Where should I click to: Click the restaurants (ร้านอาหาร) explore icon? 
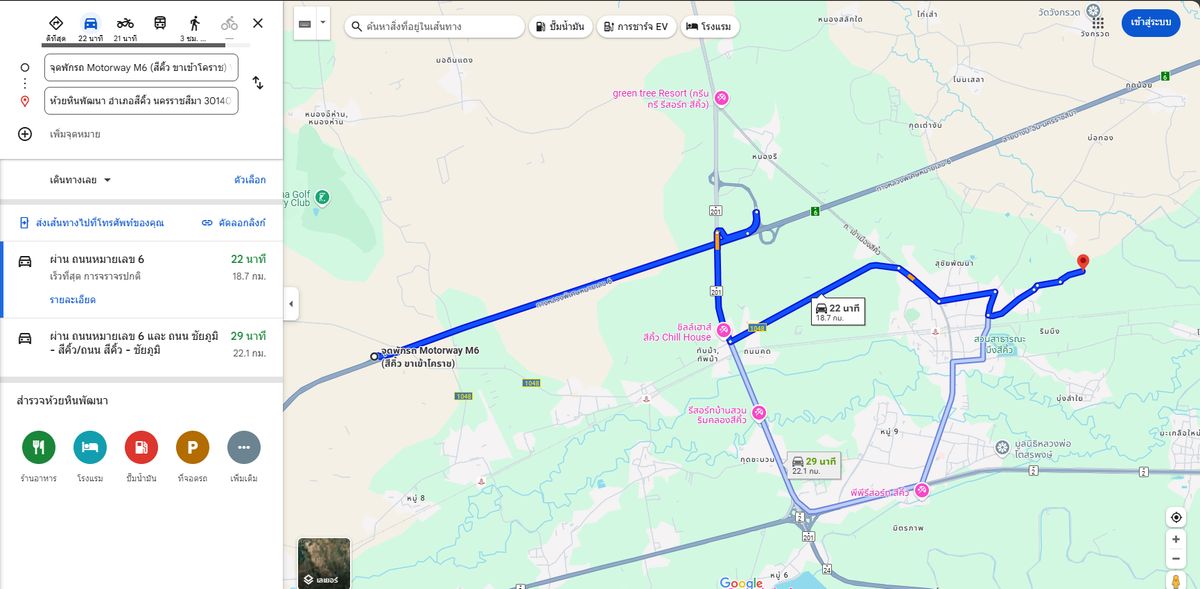(38, 448)
